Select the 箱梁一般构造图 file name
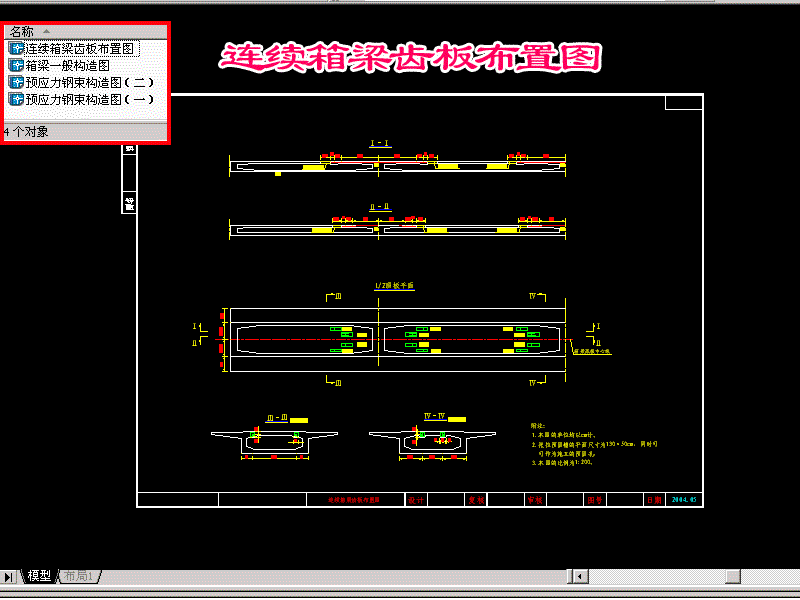This screenshot has height=600, width=800. [67, 65]
